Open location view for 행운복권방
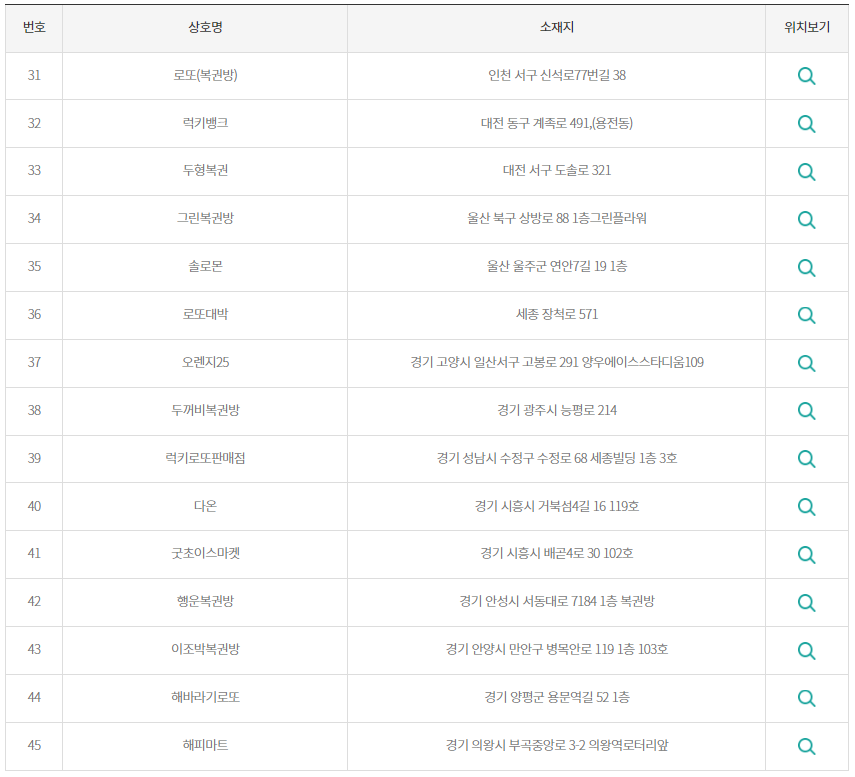Viewport: 855px width, 777px height. (806, 603)
